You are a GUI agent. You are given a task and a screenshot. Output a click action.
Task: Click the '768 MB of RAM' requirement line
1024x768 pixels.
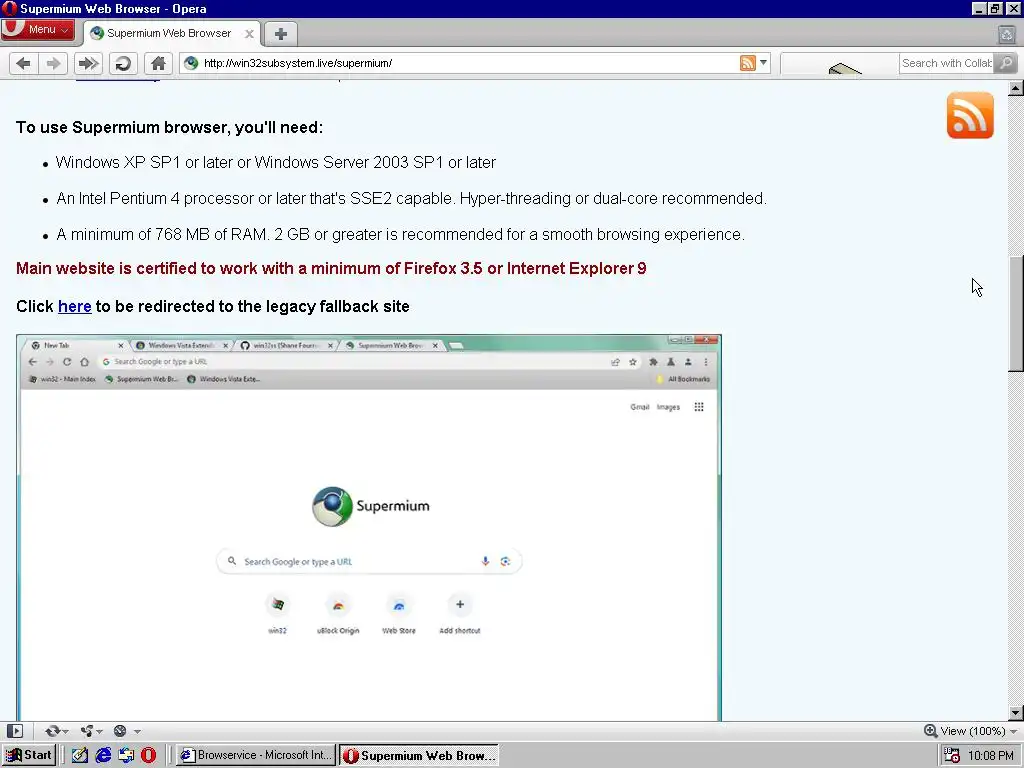tap(400, 234)
